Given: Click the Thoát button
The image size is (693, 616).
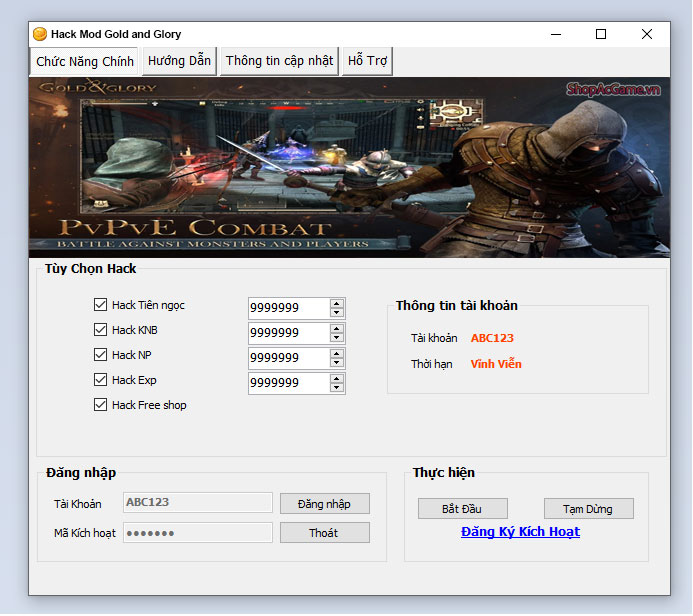Looking at the screenshot, I should pyautogui.click(x=324, y=533).
